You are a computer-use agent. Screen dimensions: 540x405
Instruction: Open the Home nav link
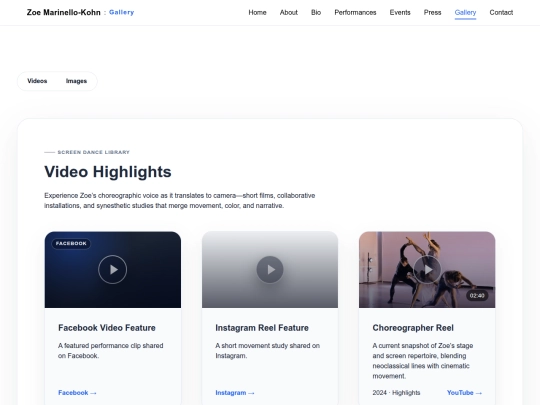click(258, 12)
